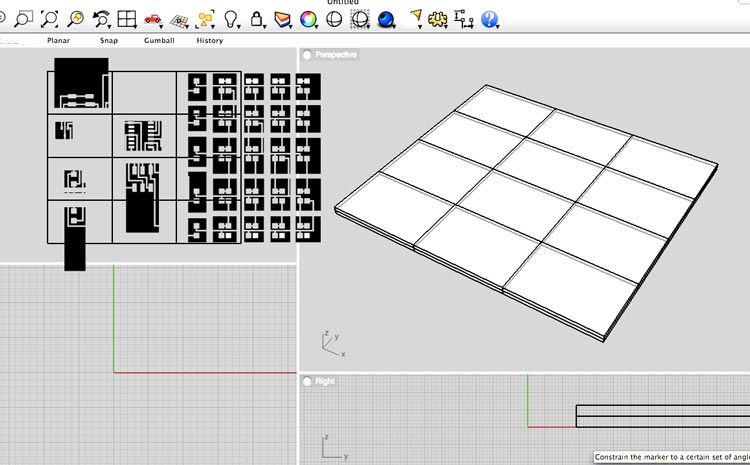Toggle History recording
The width and height of the screenshot is (750, 465).
(x=210, y=41)
